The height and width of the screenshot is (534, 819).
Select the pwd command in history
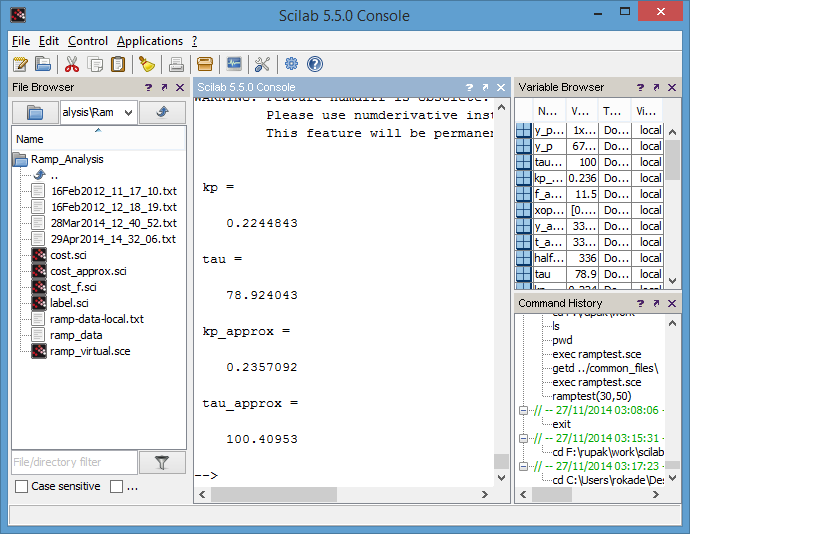(x=562, y=340)
